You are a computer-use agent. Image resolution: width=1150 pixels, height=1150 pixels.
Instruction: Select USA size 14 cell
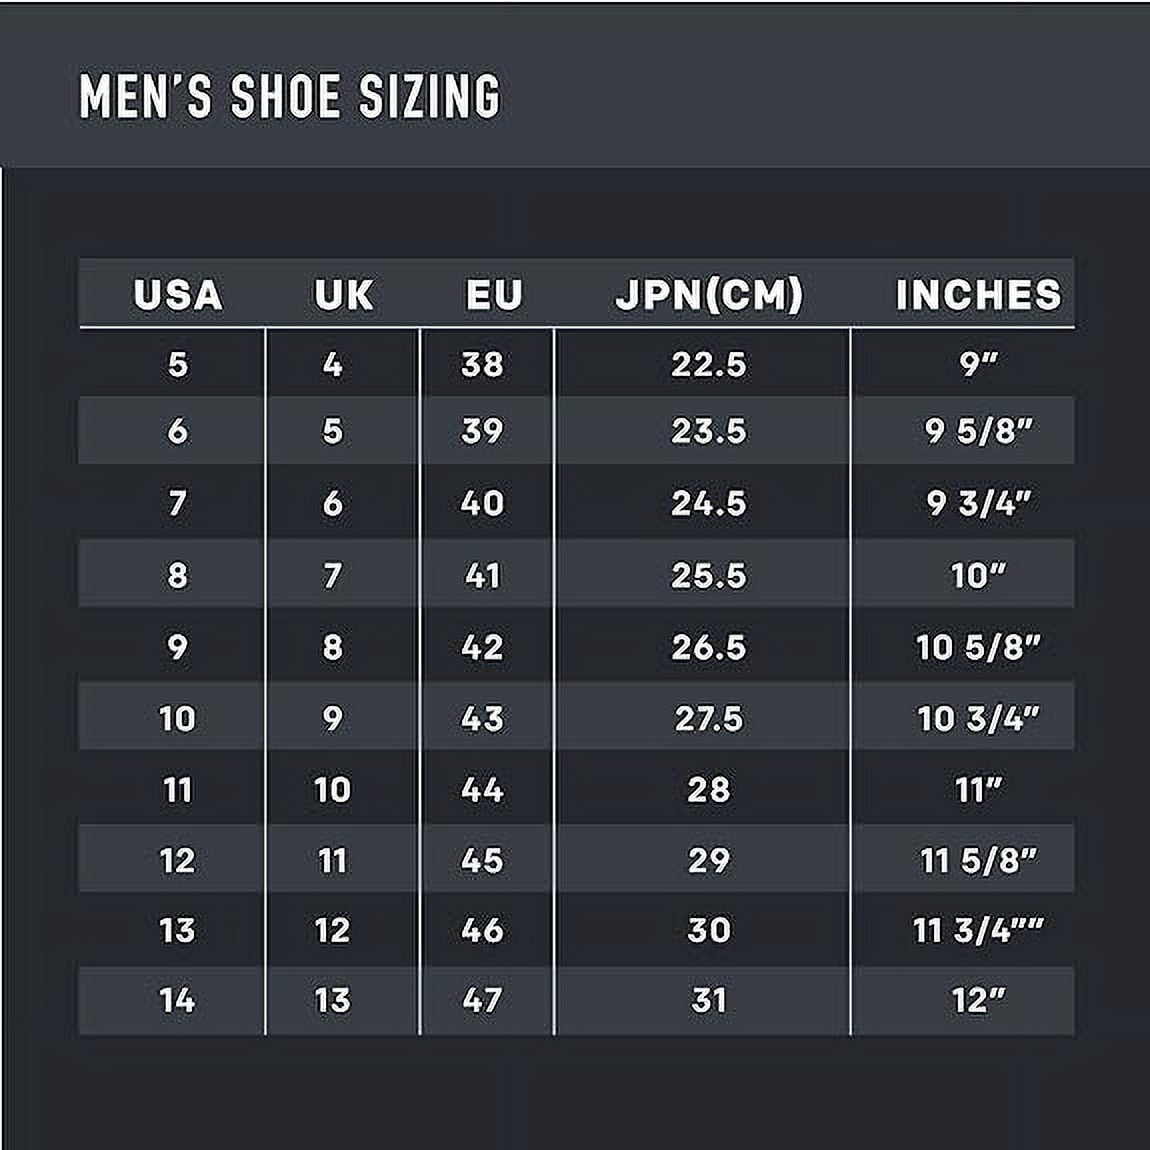pyautogui.click(x=177, y=1000)
